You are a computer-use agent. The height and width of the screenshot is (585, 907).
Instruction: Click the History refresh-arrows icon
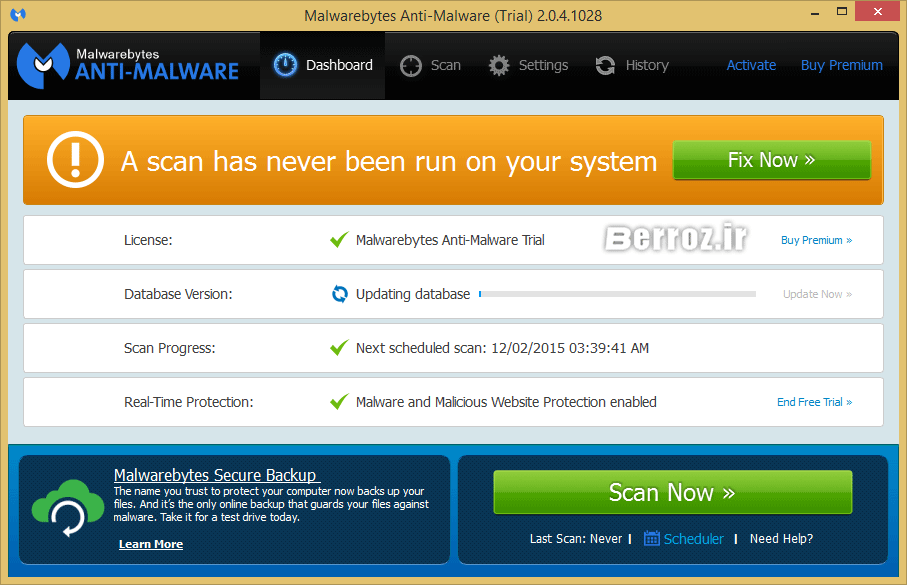pyautogui.click(x=605, y=65)
